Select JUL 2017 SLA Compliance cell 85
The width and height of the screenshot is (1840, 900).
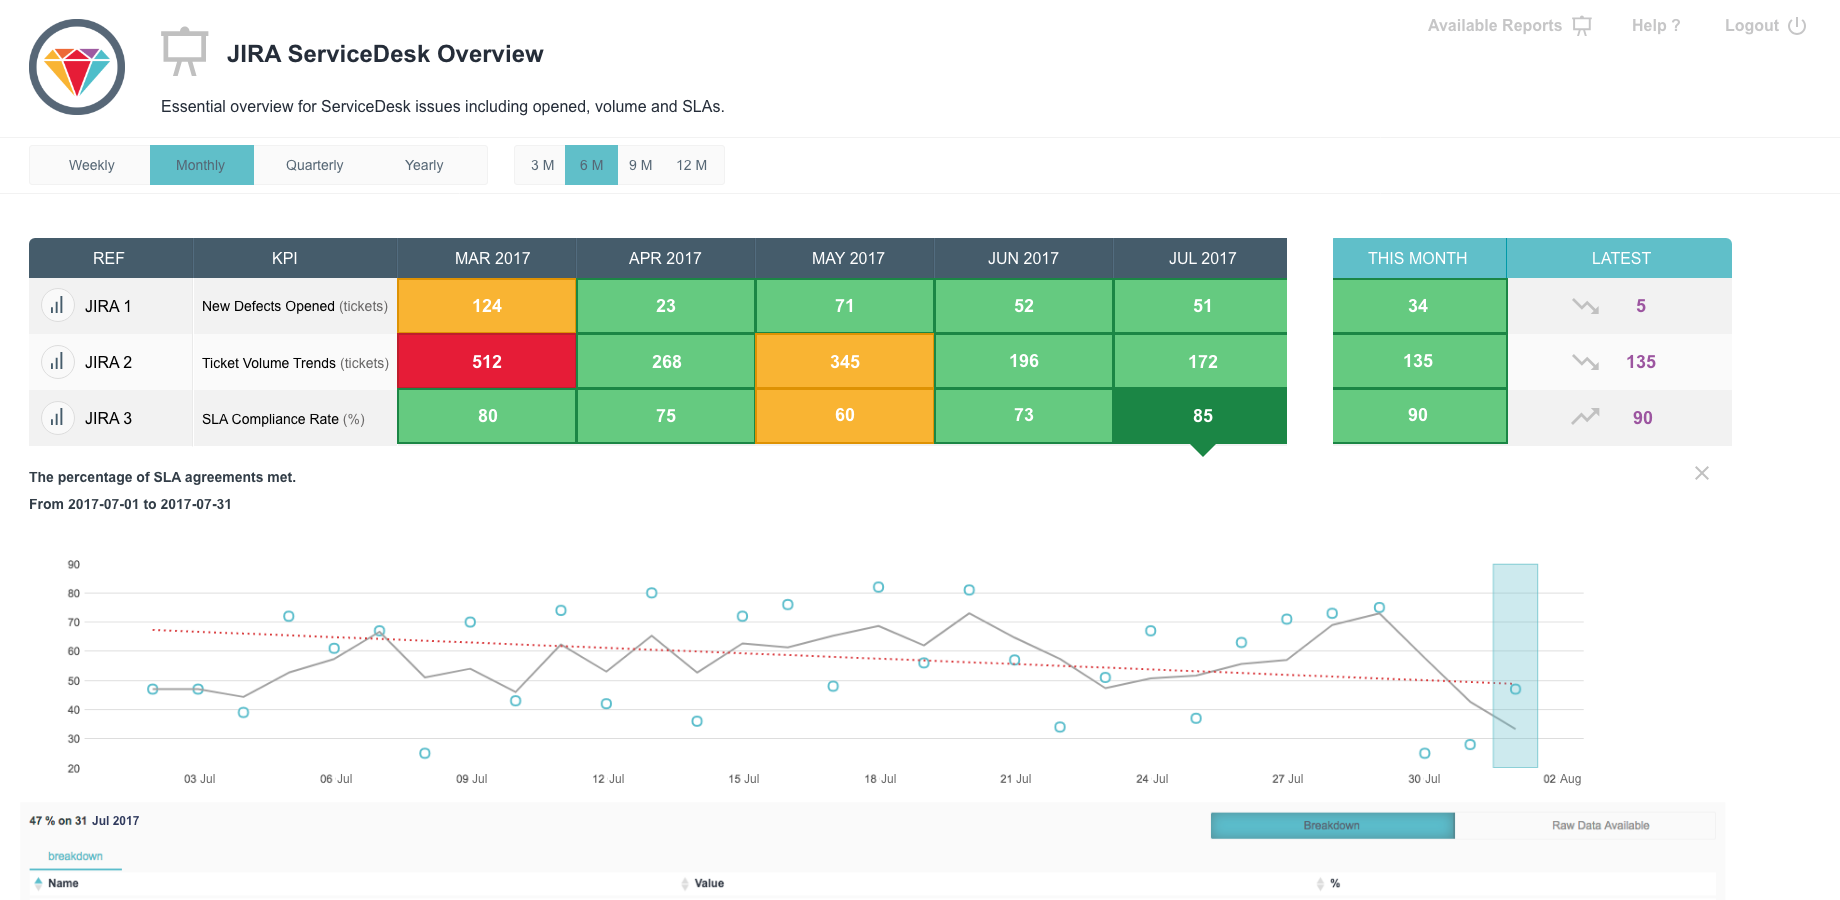[x=1201, y=416]
